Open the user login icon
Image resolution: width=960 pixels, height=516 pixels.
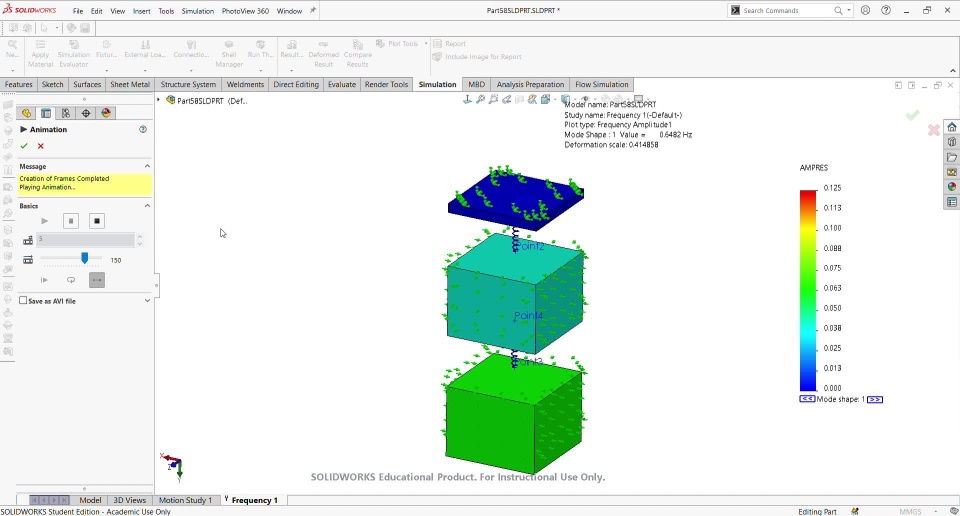coord(865,10)
